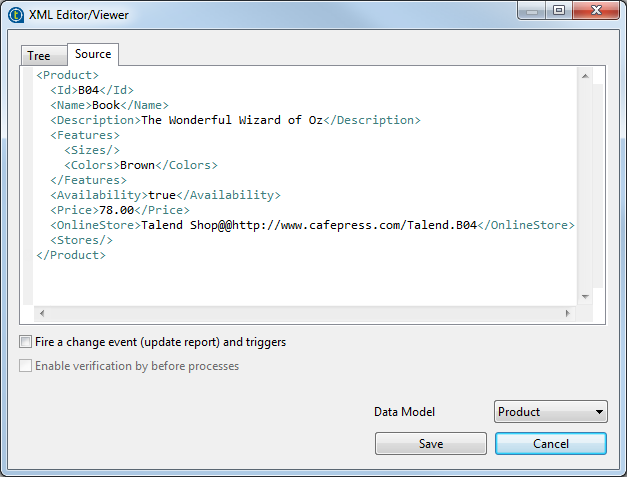Maximize the XML Editor/Viewer window
The height and width of the screenshot is (477, 627).
(x=558, y=11)
